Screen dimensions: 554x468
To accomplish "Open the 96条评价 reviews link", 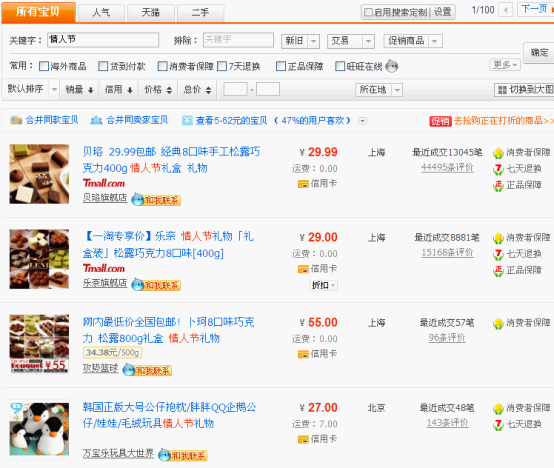I will 447,338.
